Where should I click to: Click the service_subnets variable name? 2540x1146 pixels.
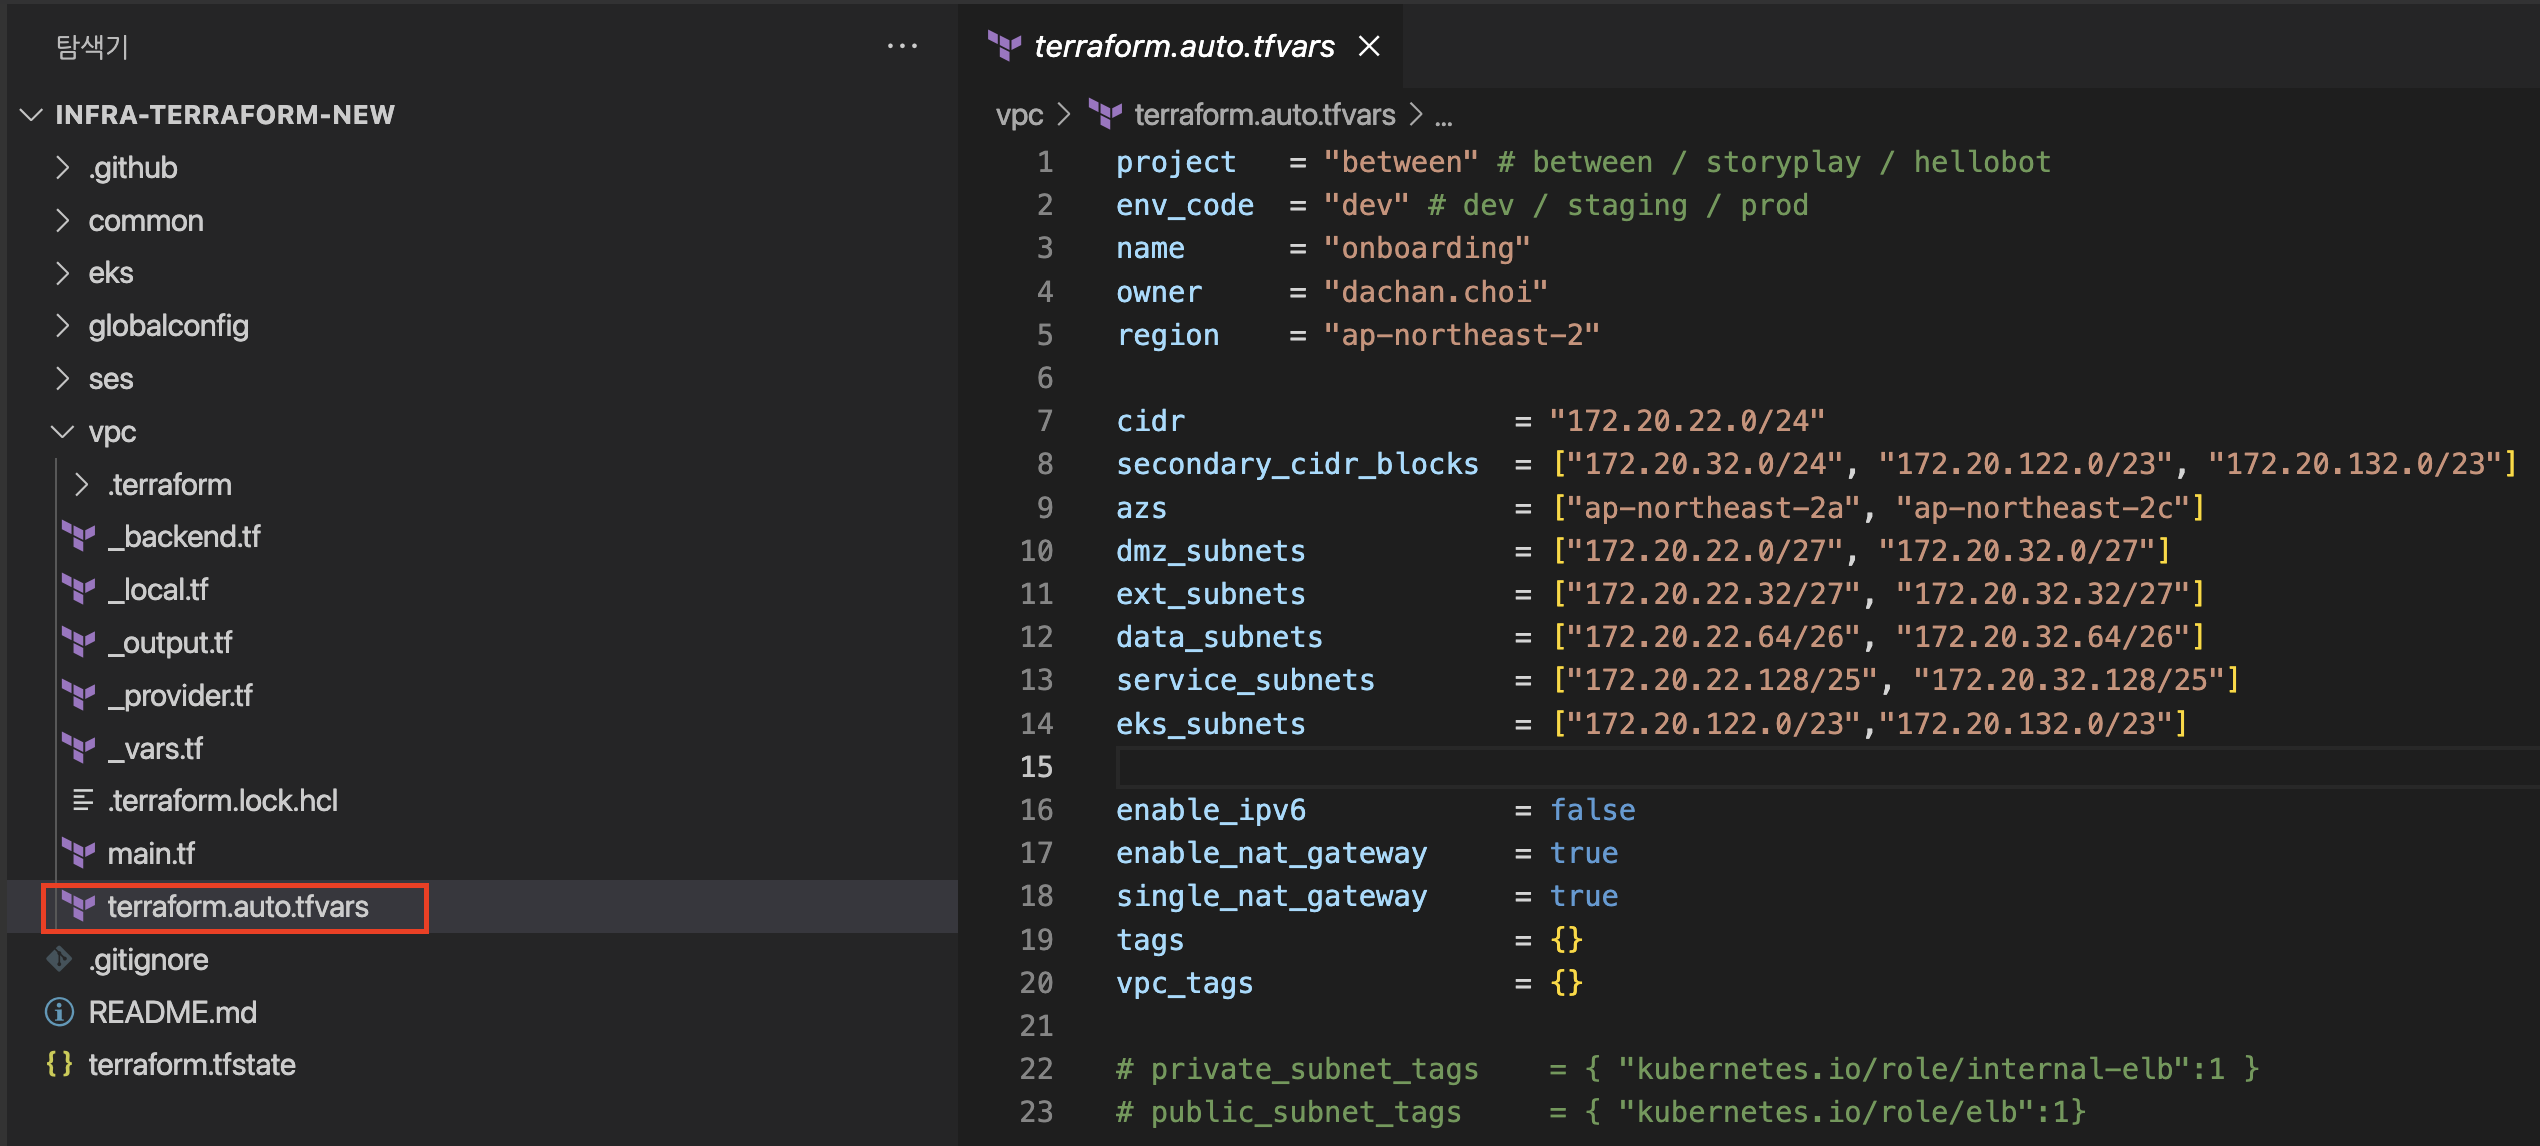tap(1245, 680)
